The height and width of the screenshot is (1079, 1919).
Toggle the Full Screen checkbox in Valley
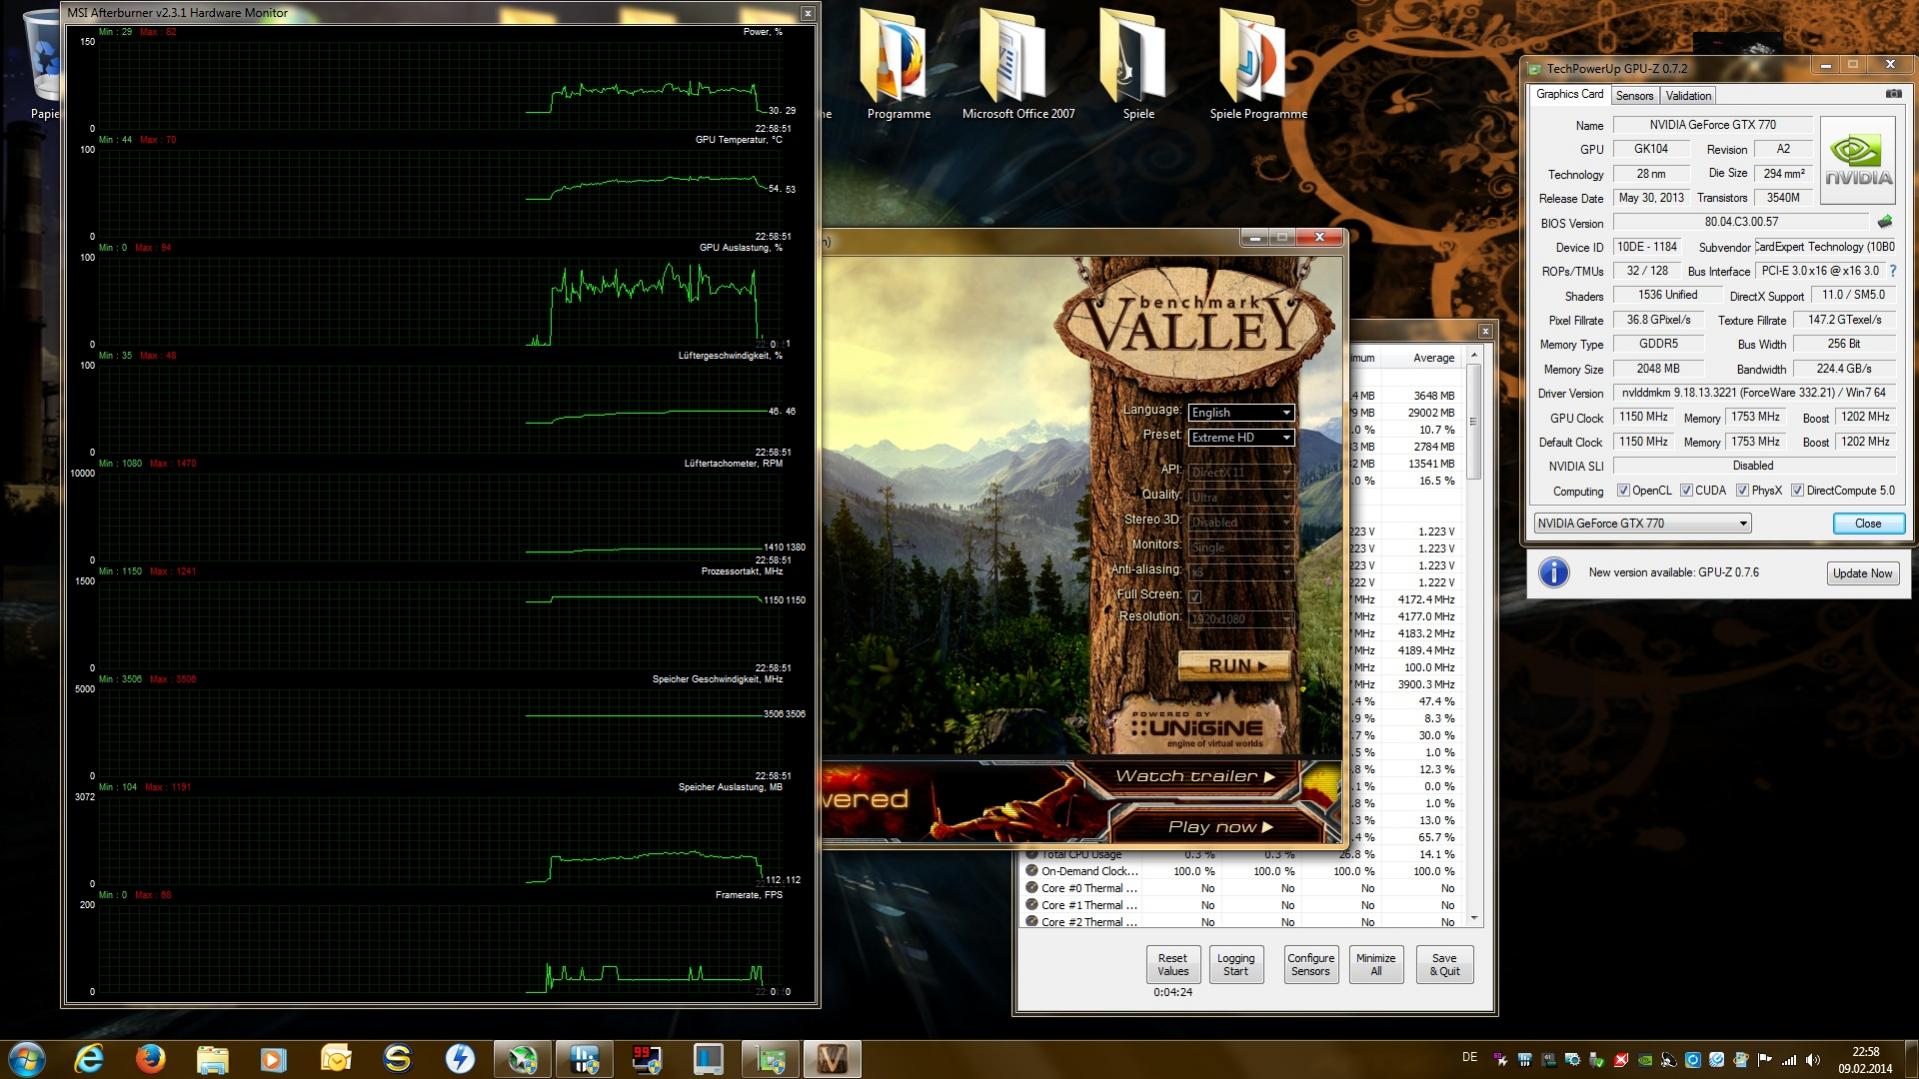1194,596
